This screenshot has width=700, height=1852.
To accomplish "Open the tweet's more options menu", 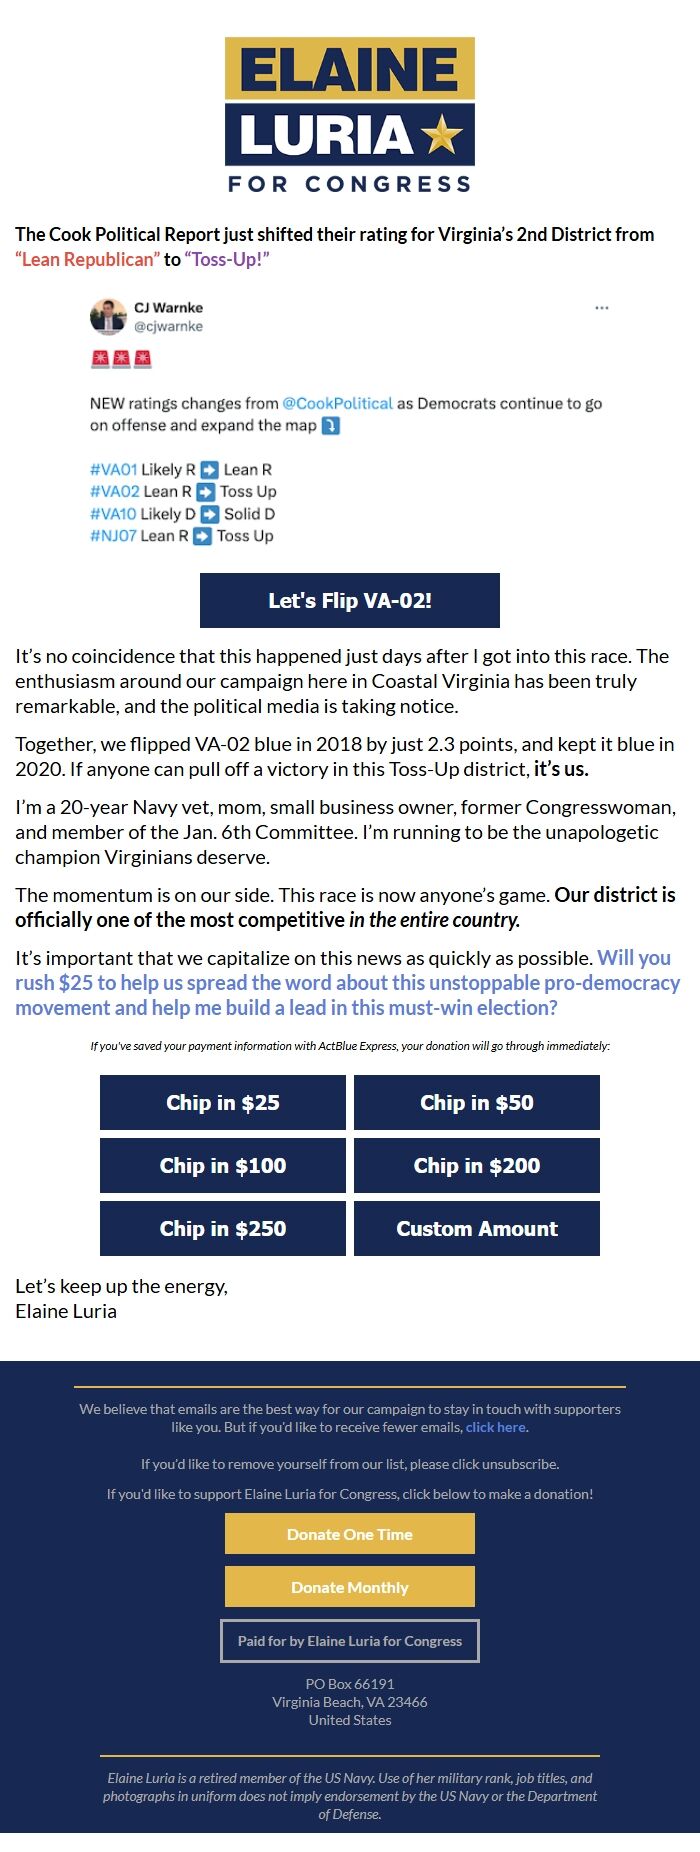I will 601,308.
